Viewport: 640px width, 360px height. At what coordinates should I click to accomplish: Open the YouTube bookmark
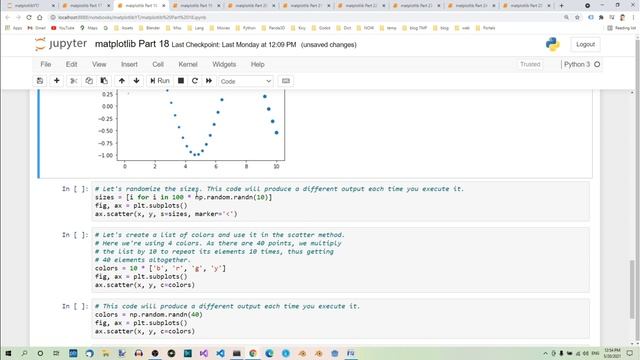[63, 28]
